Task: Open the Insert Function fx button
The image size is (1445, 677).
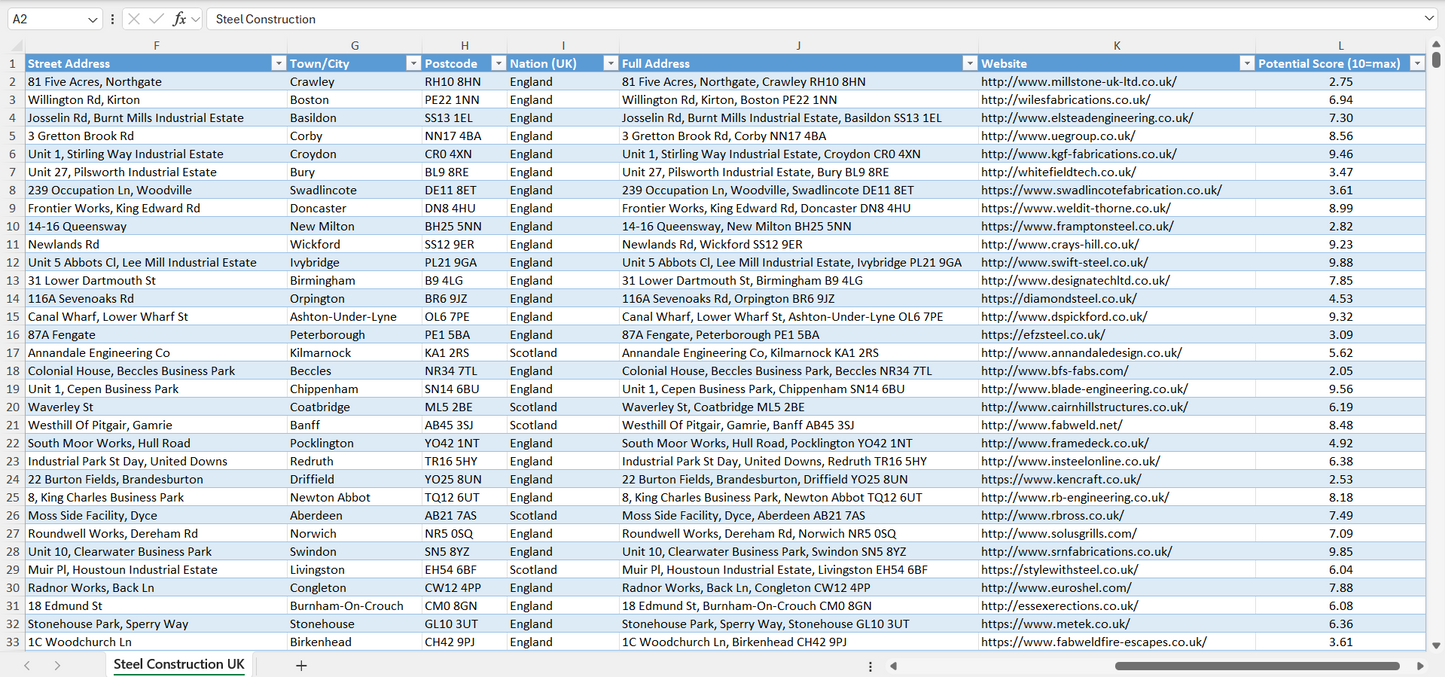Action: click(x=179, y=19)
